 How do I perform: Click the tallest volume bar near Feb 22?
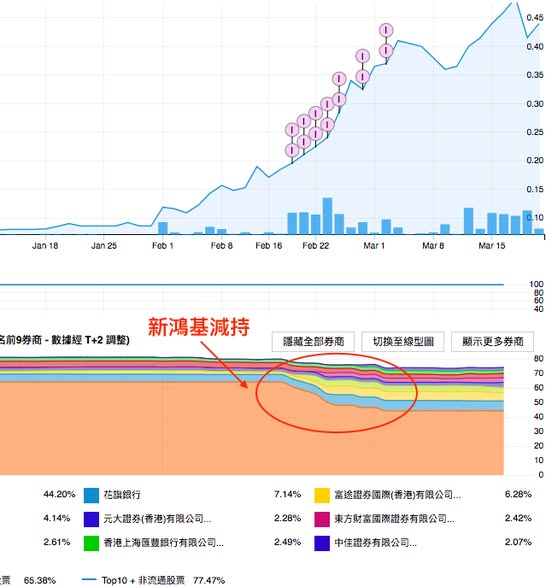click(327, 216)
